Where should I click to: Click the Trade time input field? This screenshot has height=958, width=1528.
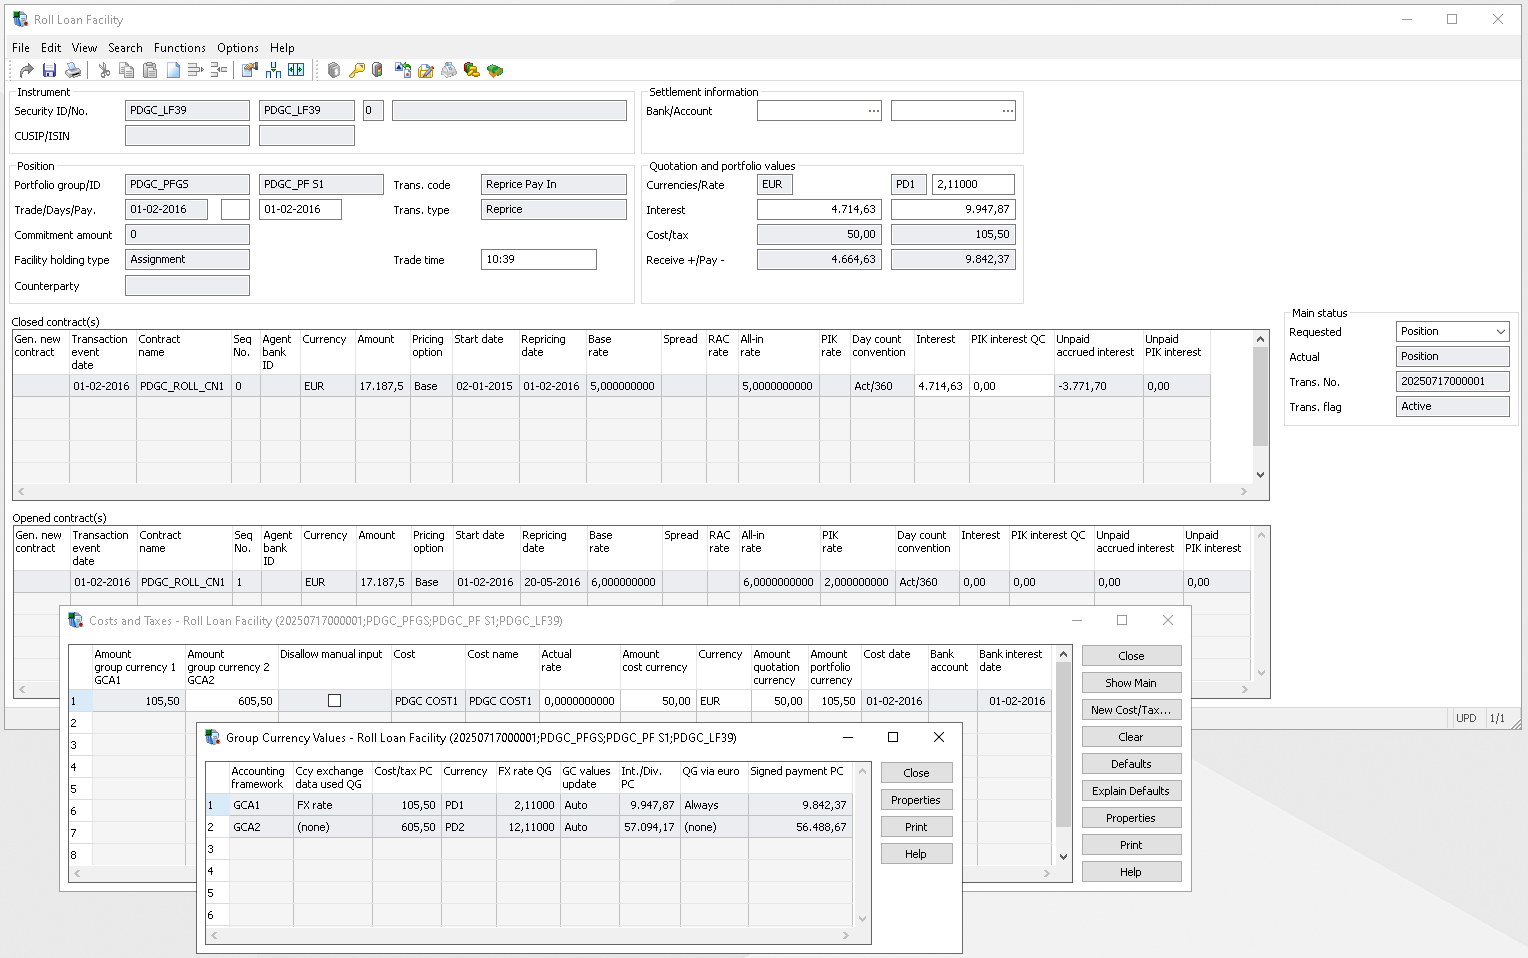(538, 260)
